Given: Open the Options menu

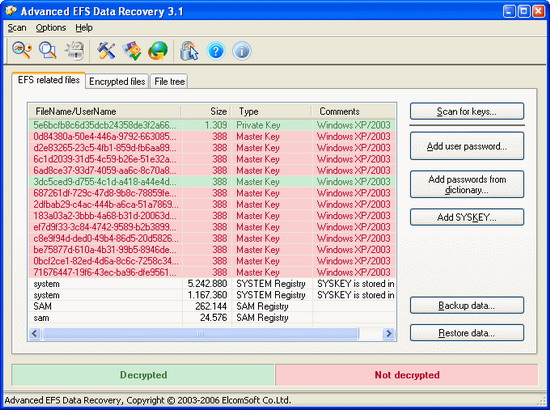Looking at the screenshot, I should tap(51, 28).
